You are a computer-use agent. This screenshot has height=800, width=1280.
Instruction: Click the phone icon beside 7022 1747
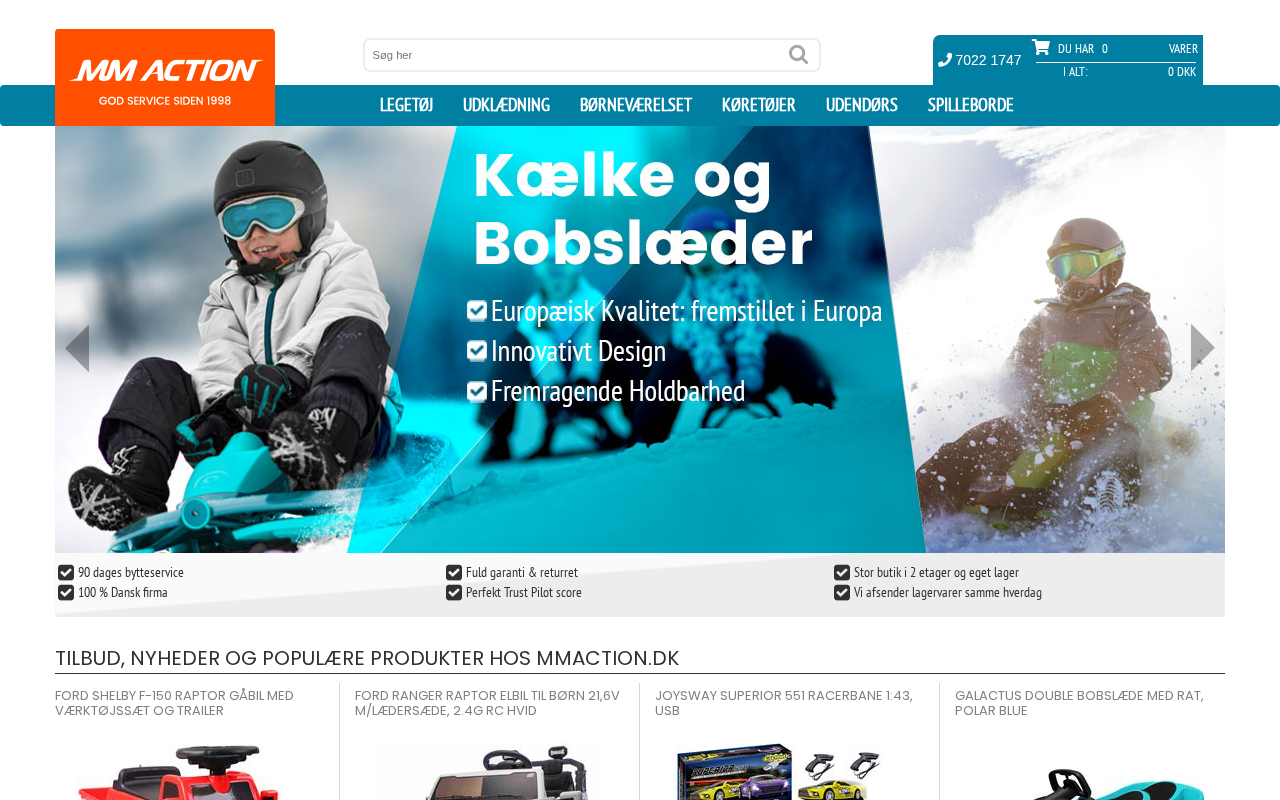click(x=945, y=60)
